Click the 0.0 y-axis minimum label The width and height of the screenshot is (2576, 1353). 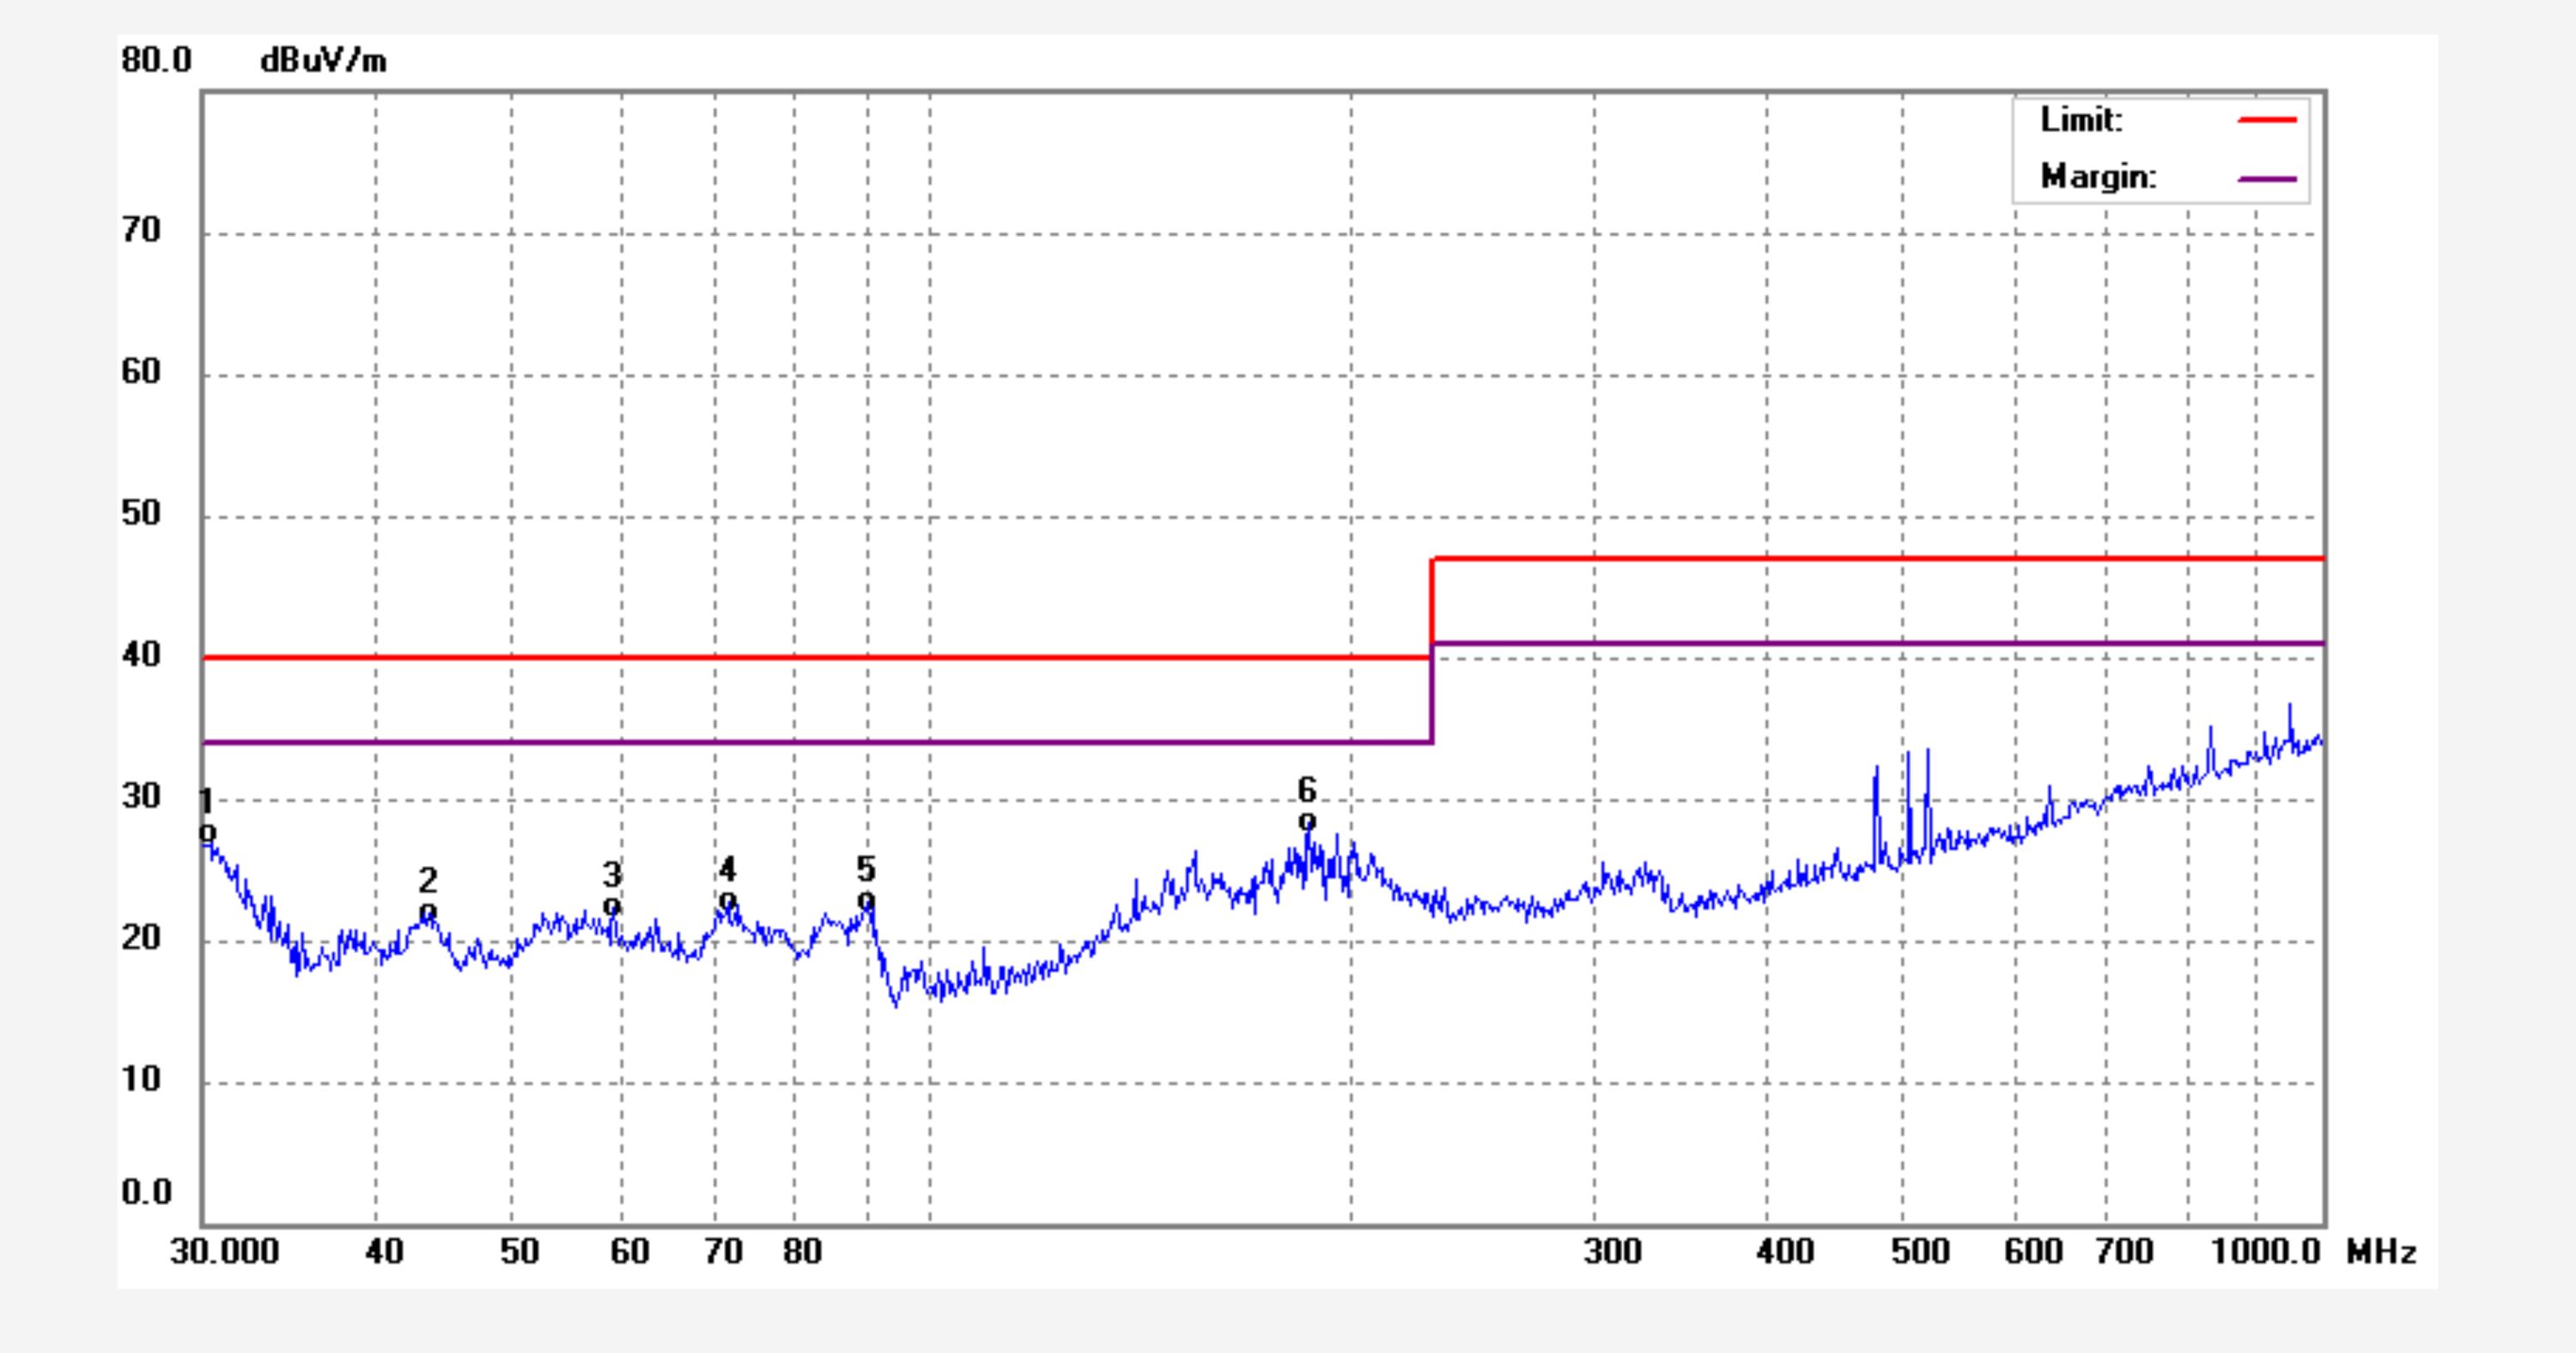146,1192
